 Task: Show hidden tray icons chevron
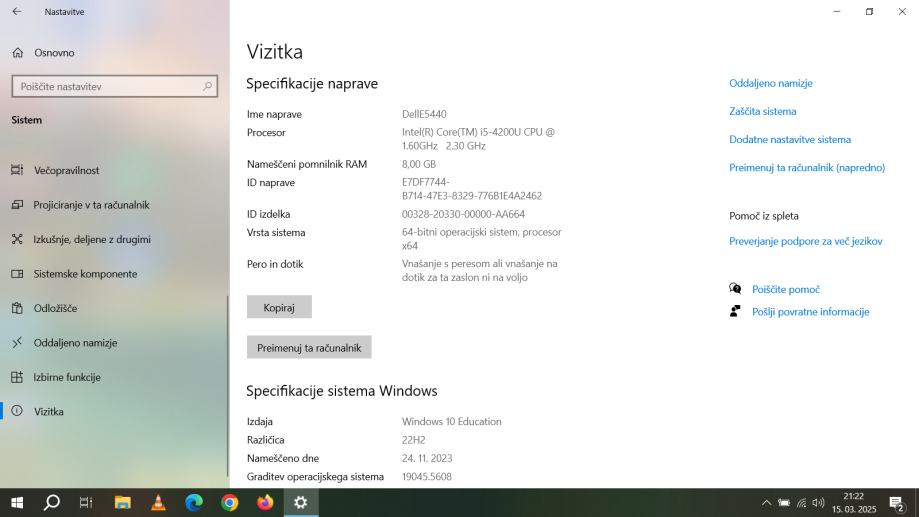(x=766, y=502)
